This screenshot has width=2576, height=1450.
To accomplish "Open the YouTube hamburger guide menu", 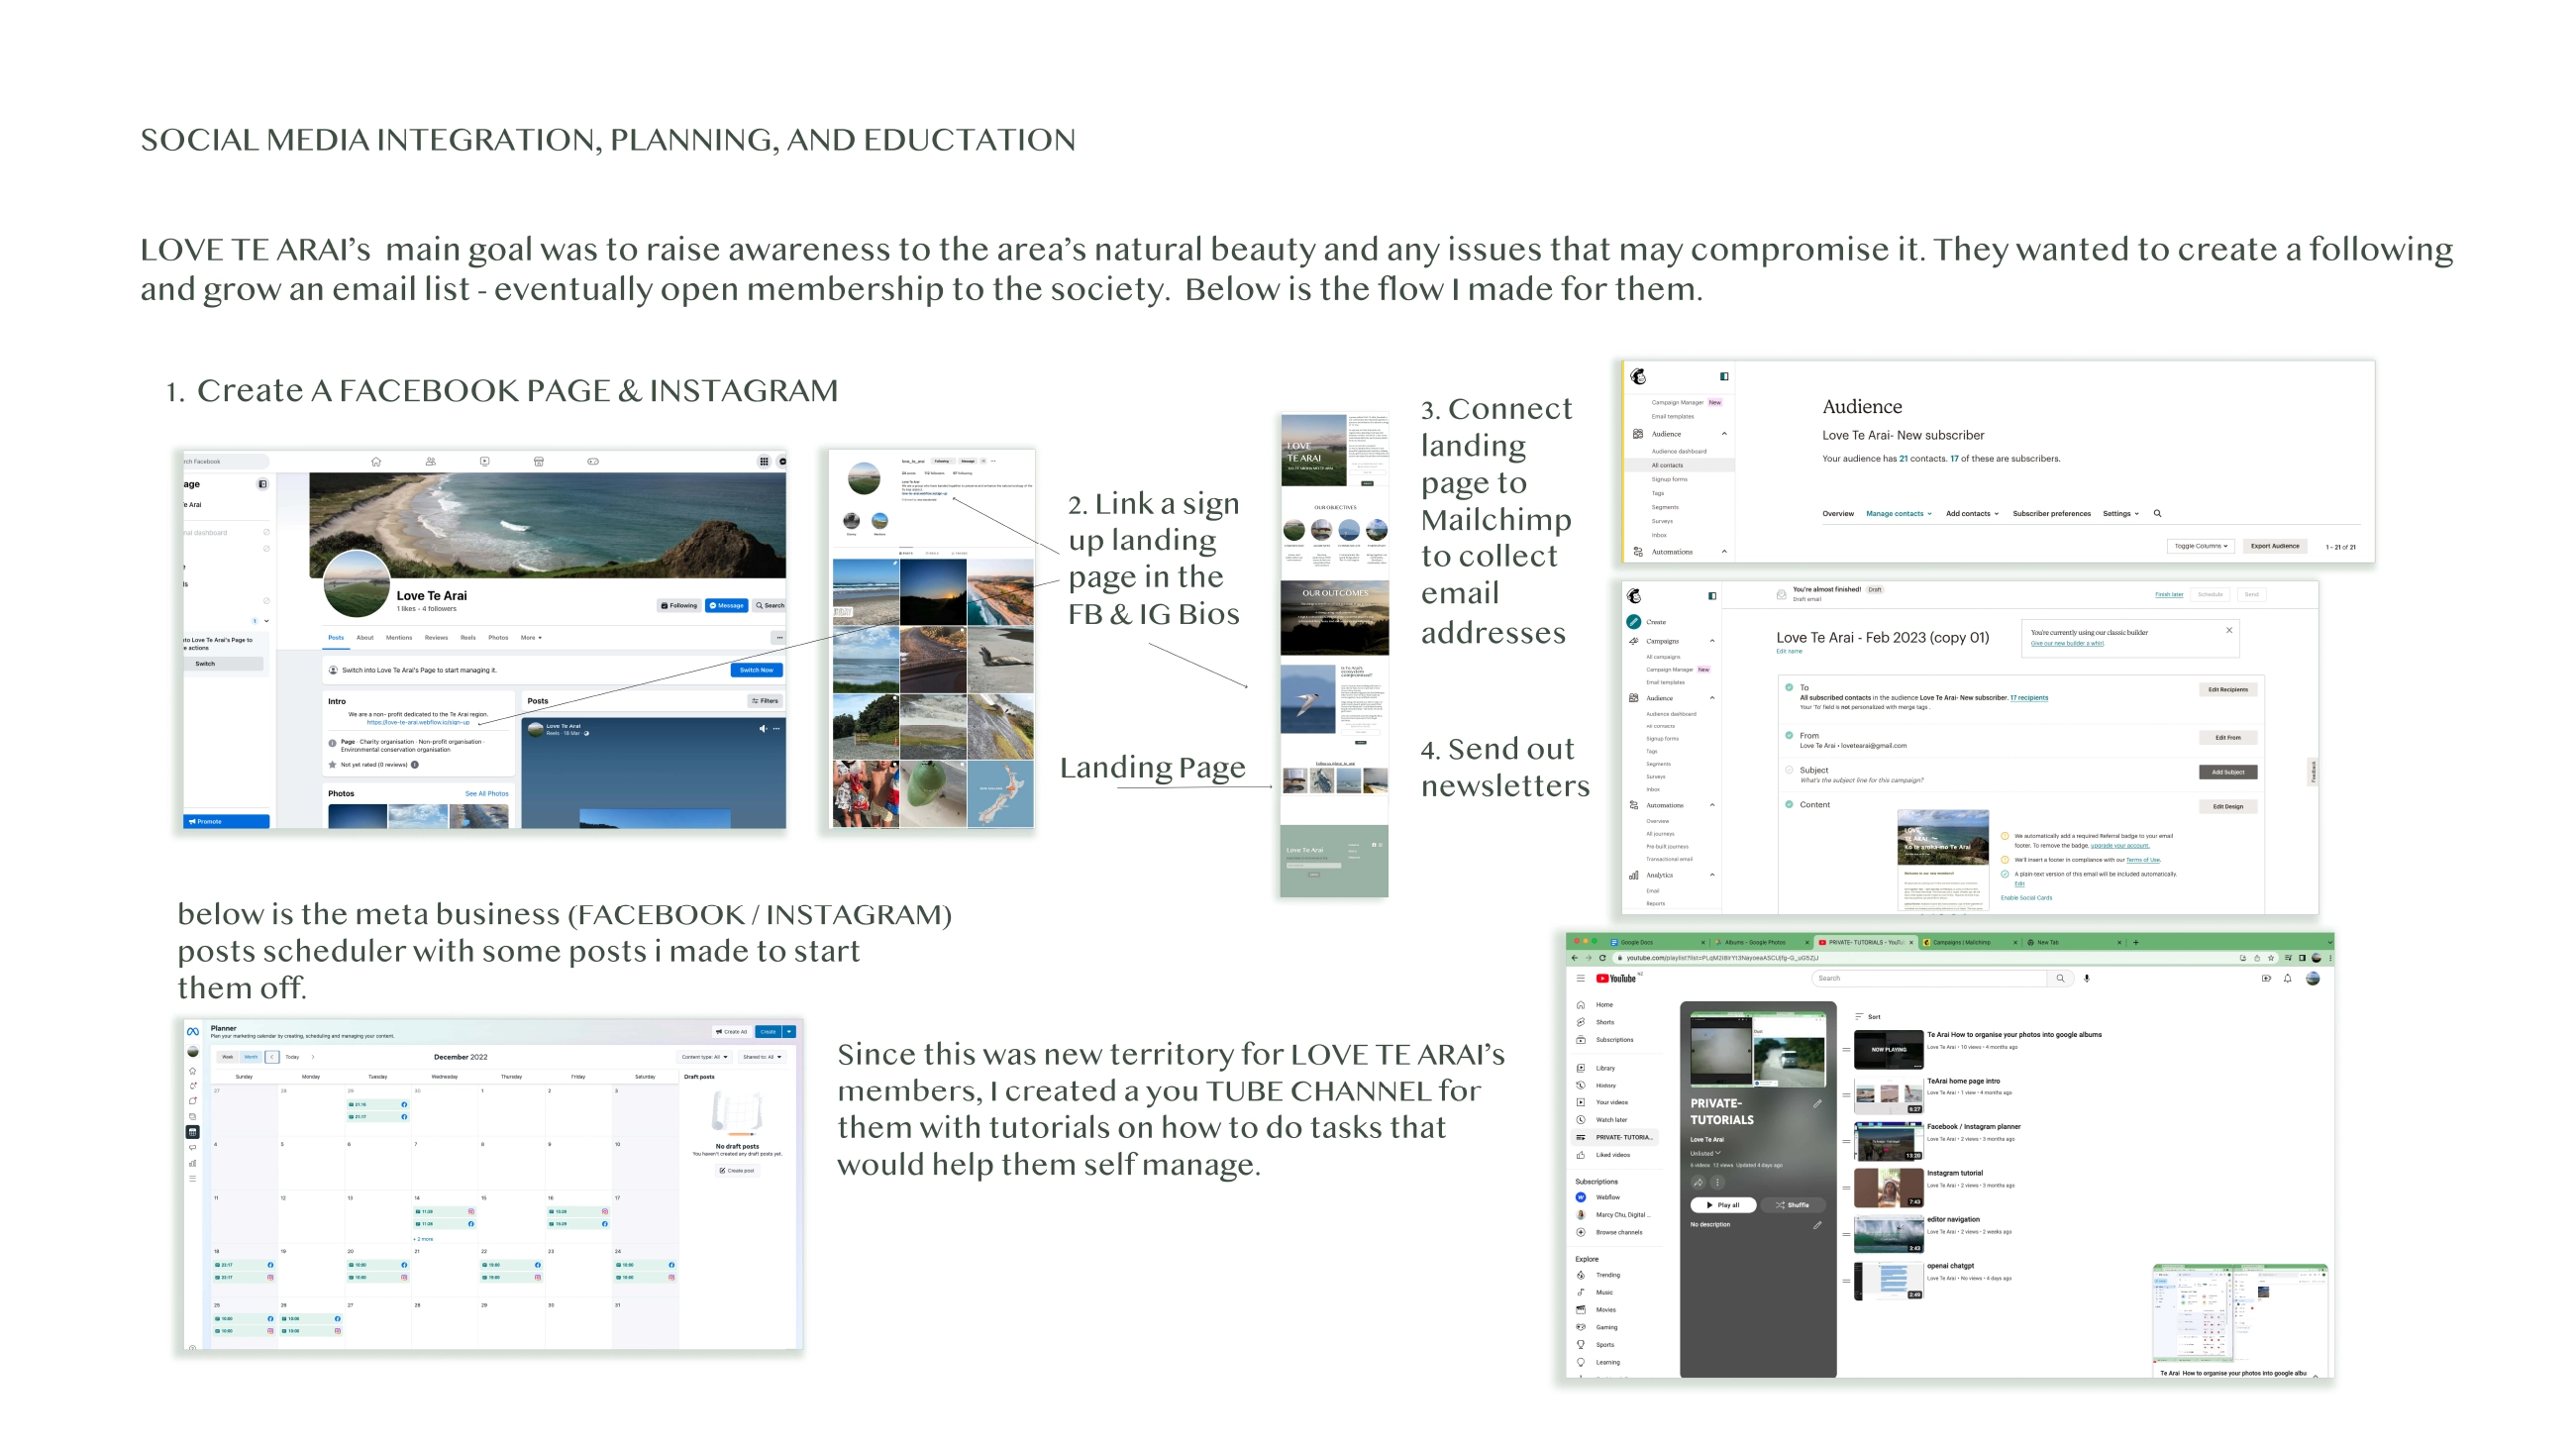I will click(x=1580, y=978).
